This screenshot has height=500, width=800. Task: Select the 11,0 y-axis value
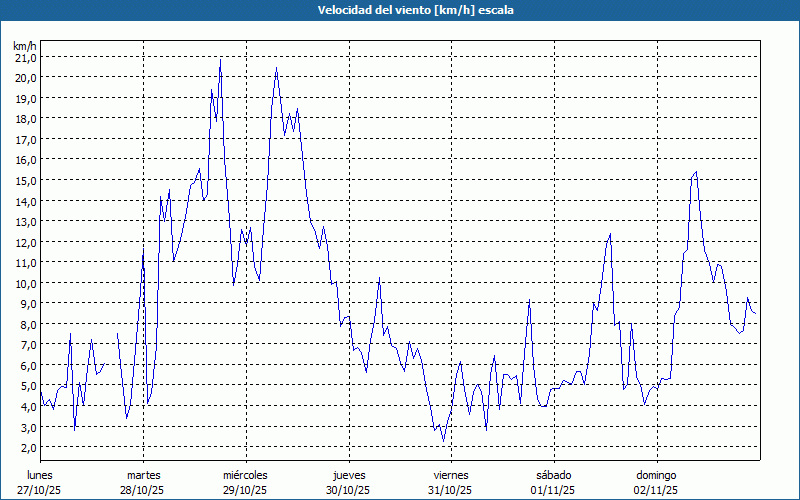[26, 263]
